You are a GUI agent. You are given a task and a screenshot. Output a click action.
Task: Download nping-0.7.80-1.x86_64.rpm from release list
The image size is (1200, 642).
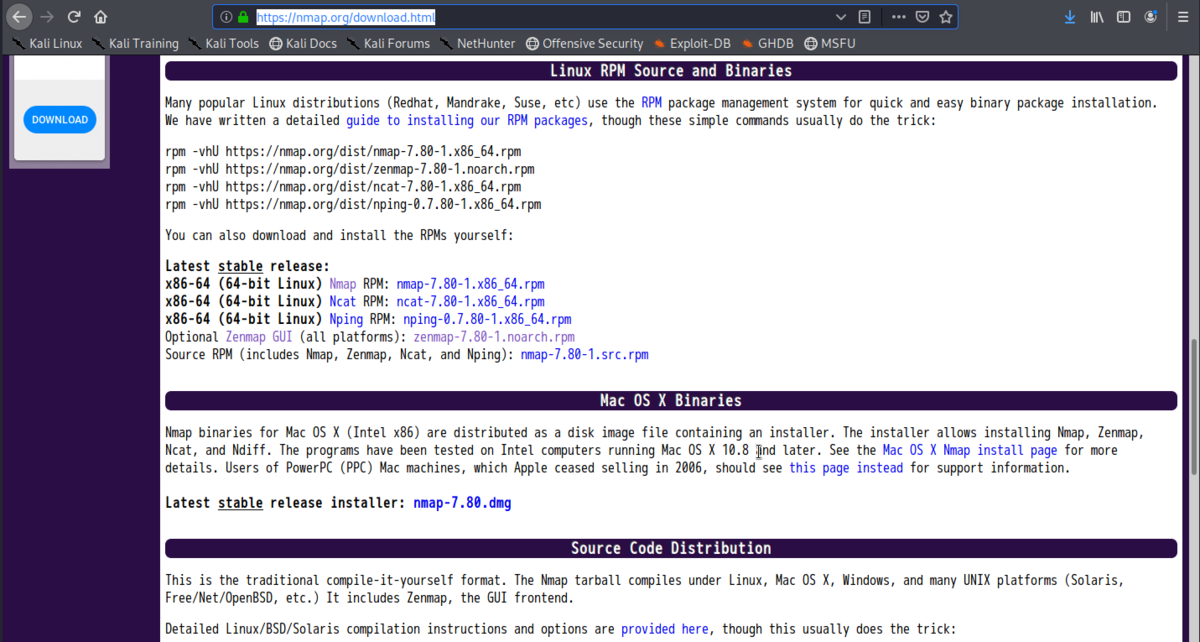click(x=487, y=319)
